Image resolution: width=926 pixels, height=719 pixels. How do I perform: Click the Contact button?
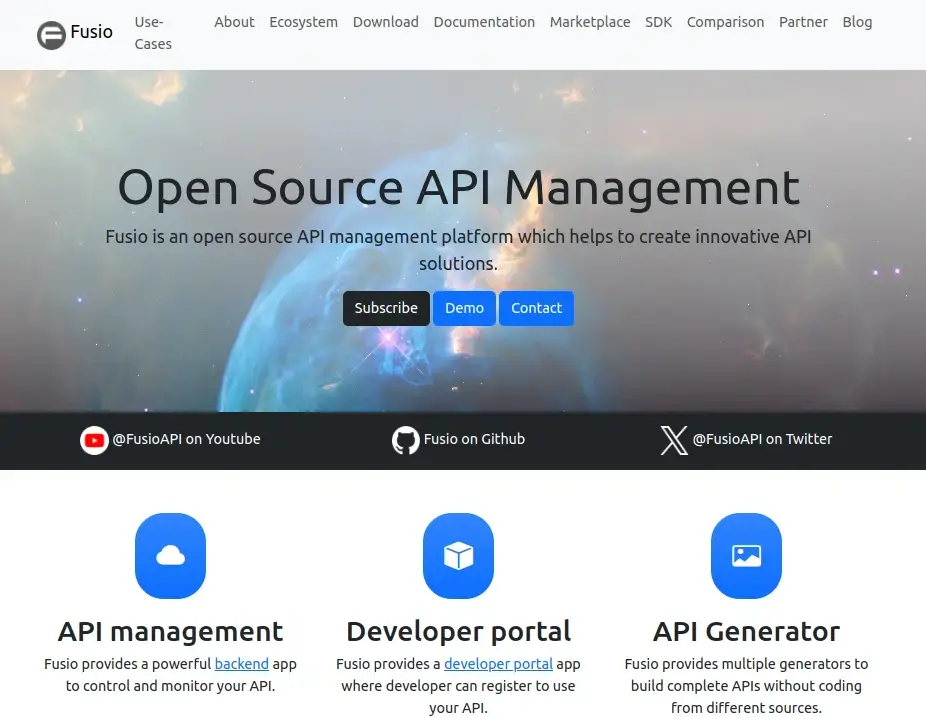tap(536, 308)
